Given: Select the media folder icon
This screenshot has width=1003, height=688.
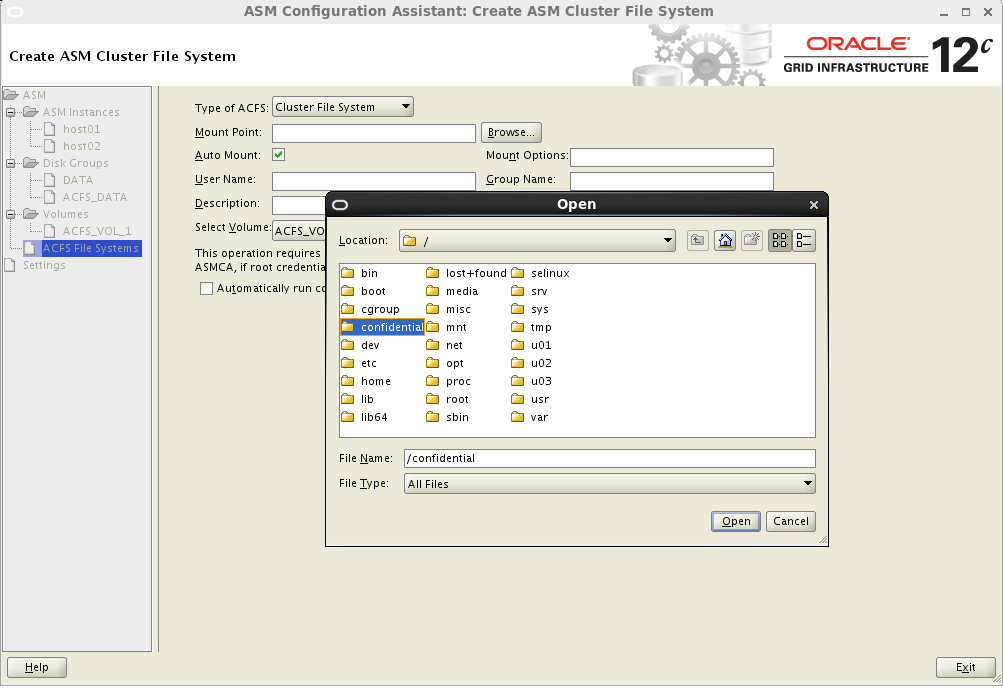Looking at the screenshot, I should click(433, 291).
